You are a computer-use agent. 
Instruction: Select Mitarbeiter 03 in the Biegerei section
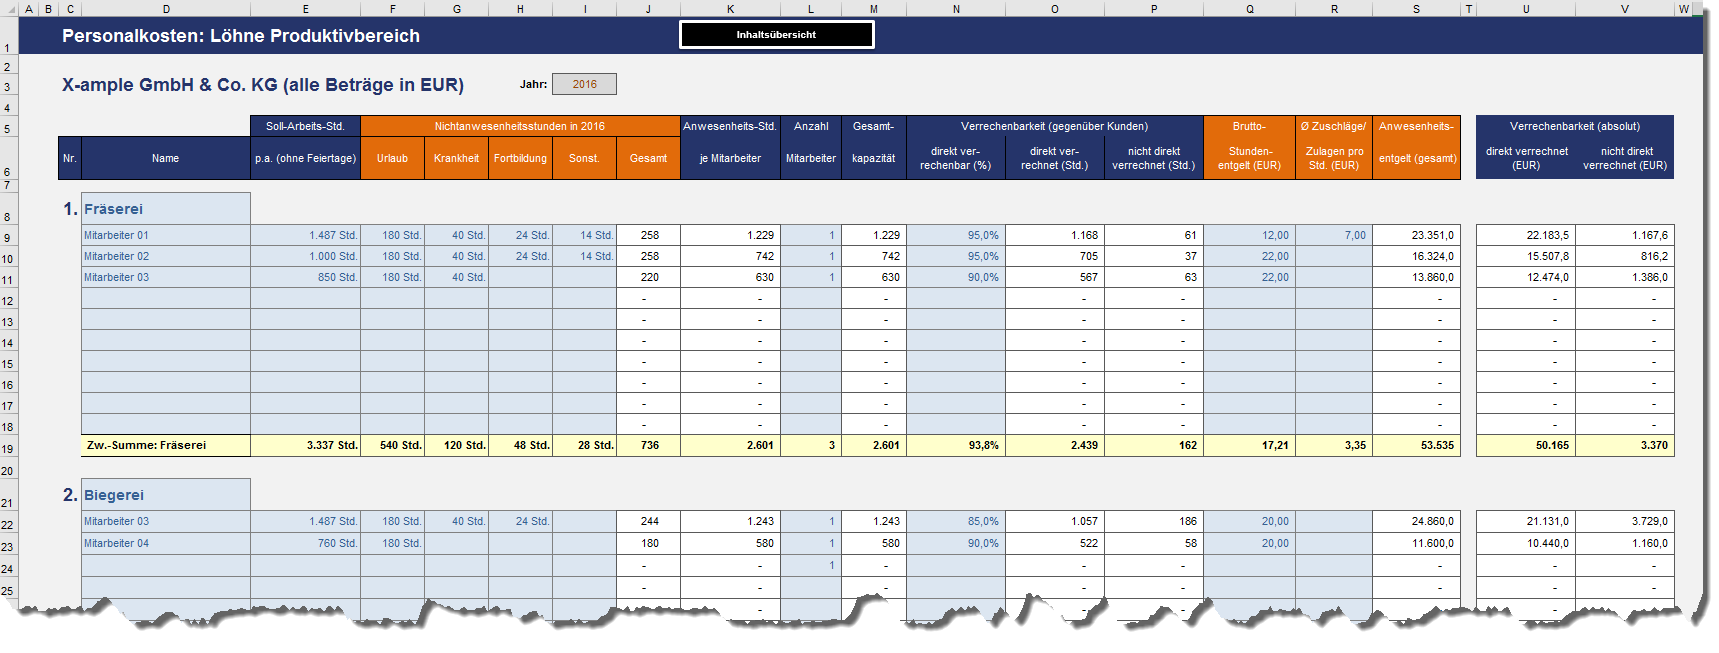click(165, 521)
